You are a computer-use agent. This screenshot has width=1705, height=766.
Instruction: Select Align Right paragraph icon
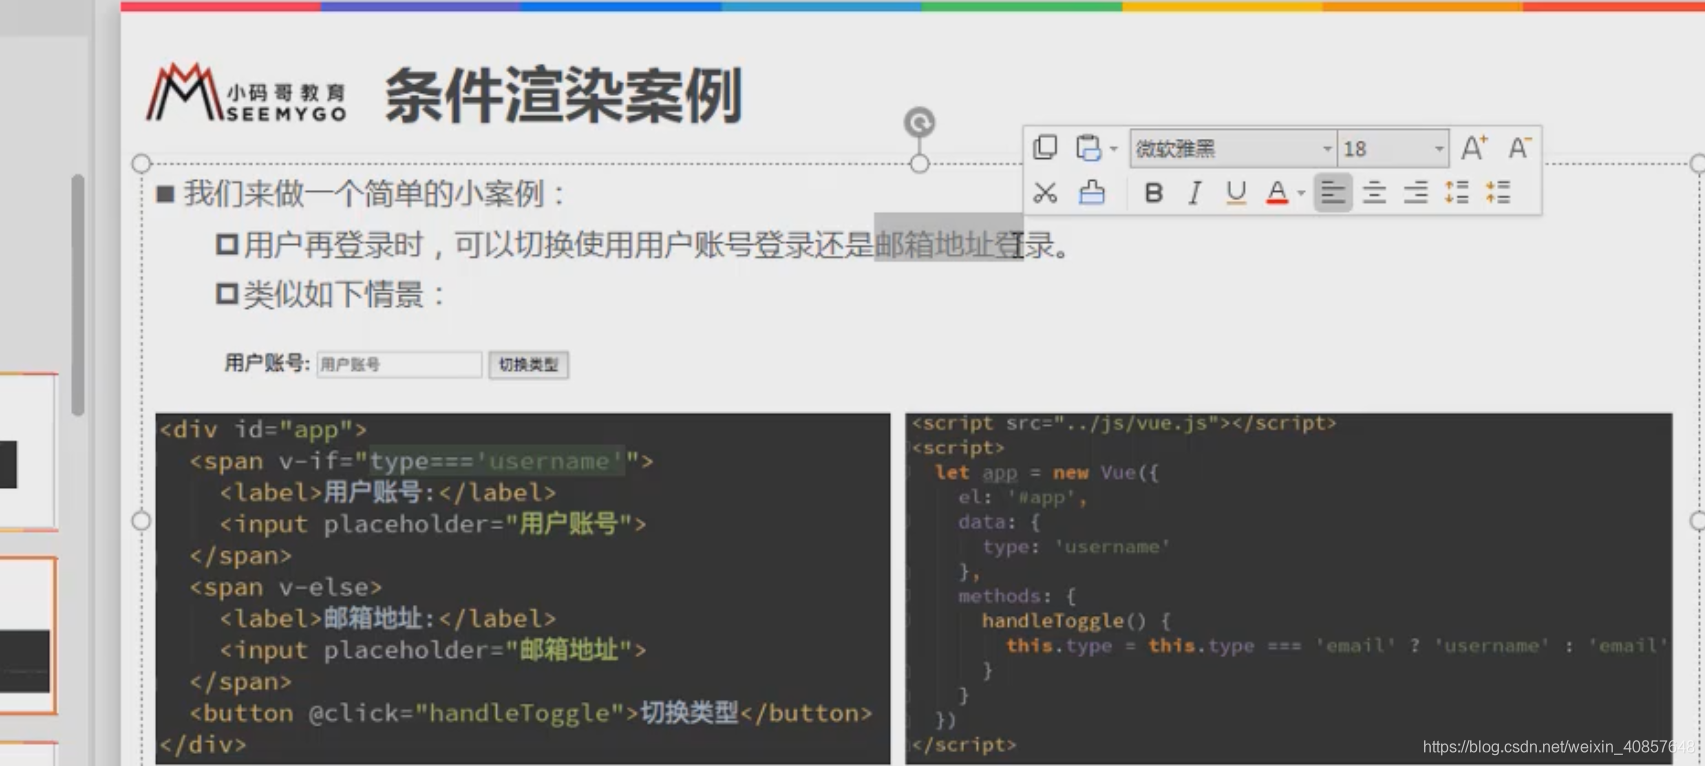click(x=1415, y=192)
